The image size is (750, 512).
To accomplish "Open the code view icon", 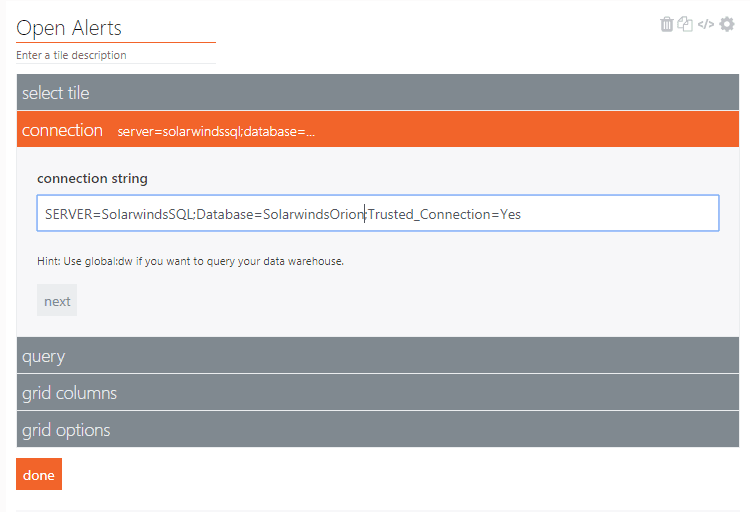I will pos(706,25).
